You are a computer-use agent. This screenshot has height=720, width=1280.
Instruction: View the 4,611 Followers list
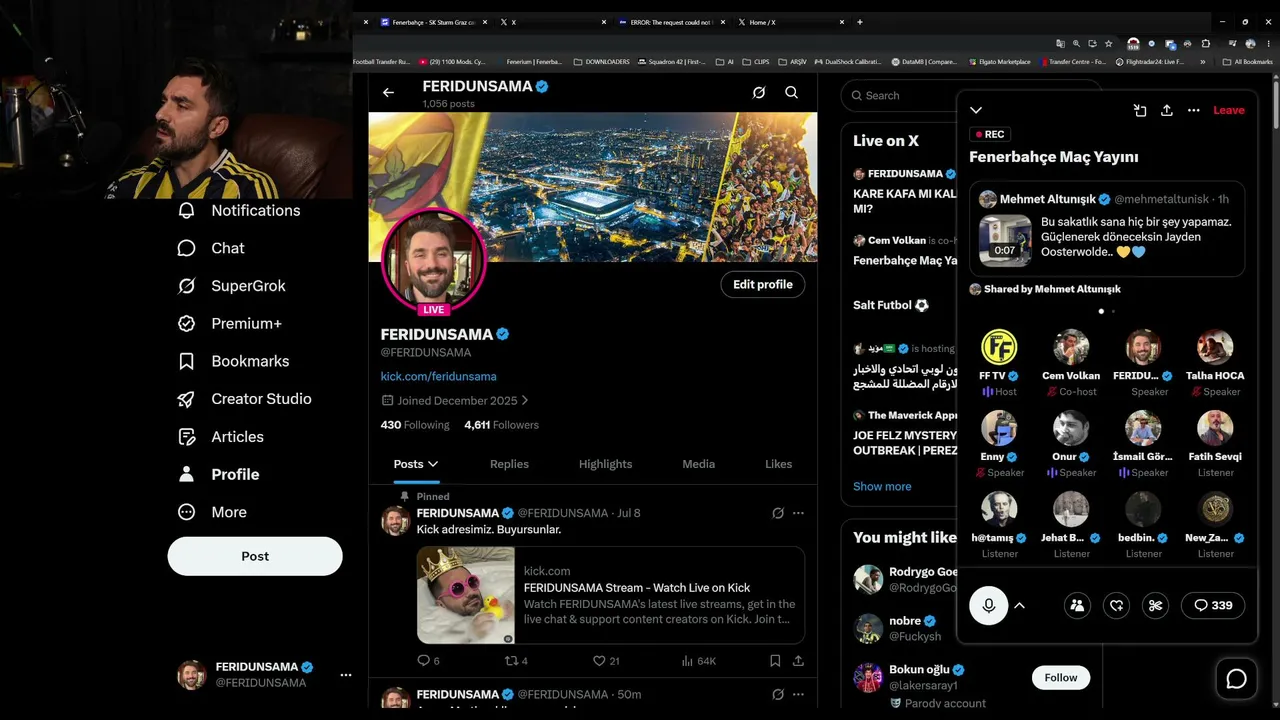click(501, 425)
